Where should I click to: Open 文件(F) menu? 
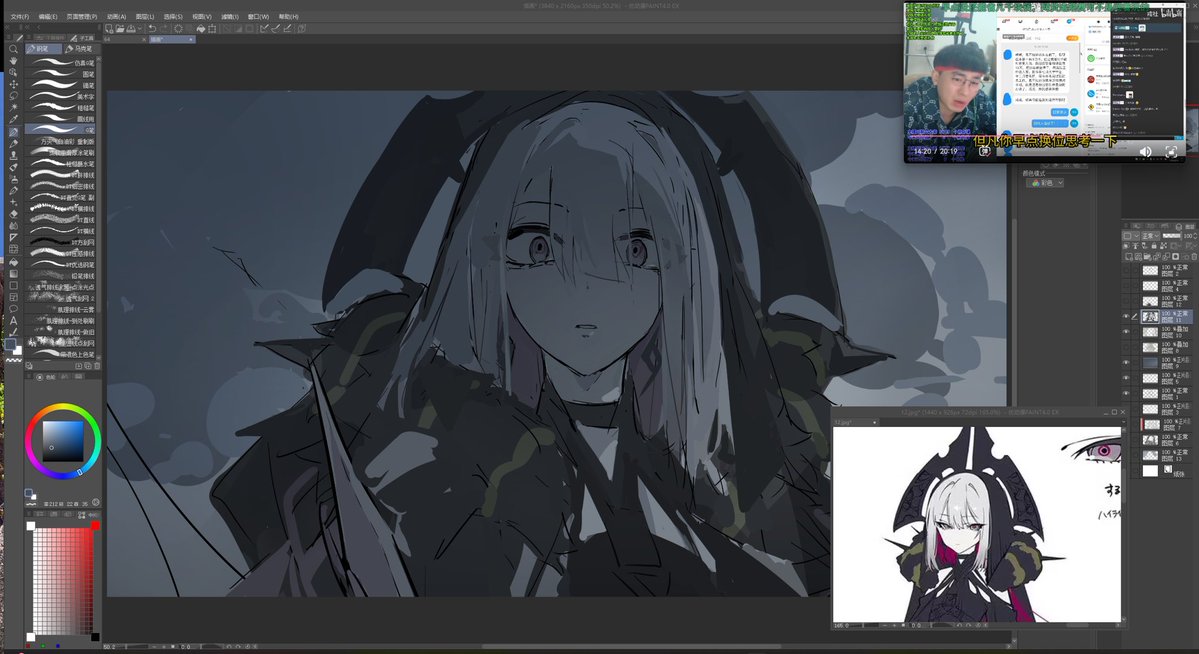click(x=19, y=16)
